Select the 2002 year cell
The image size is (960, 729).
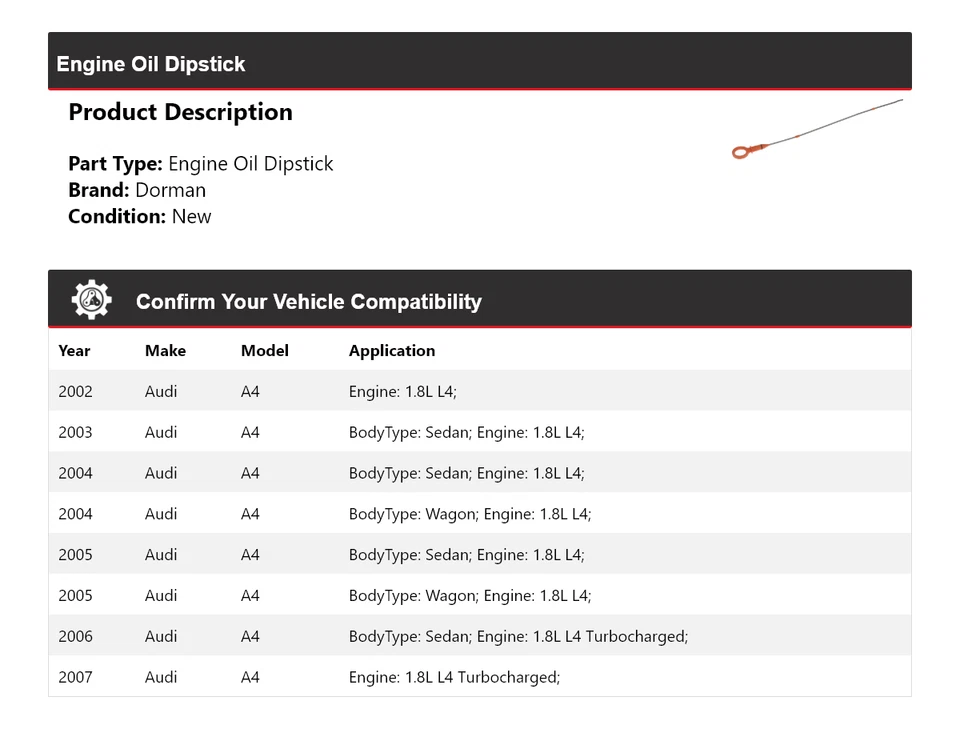point(75,392)
